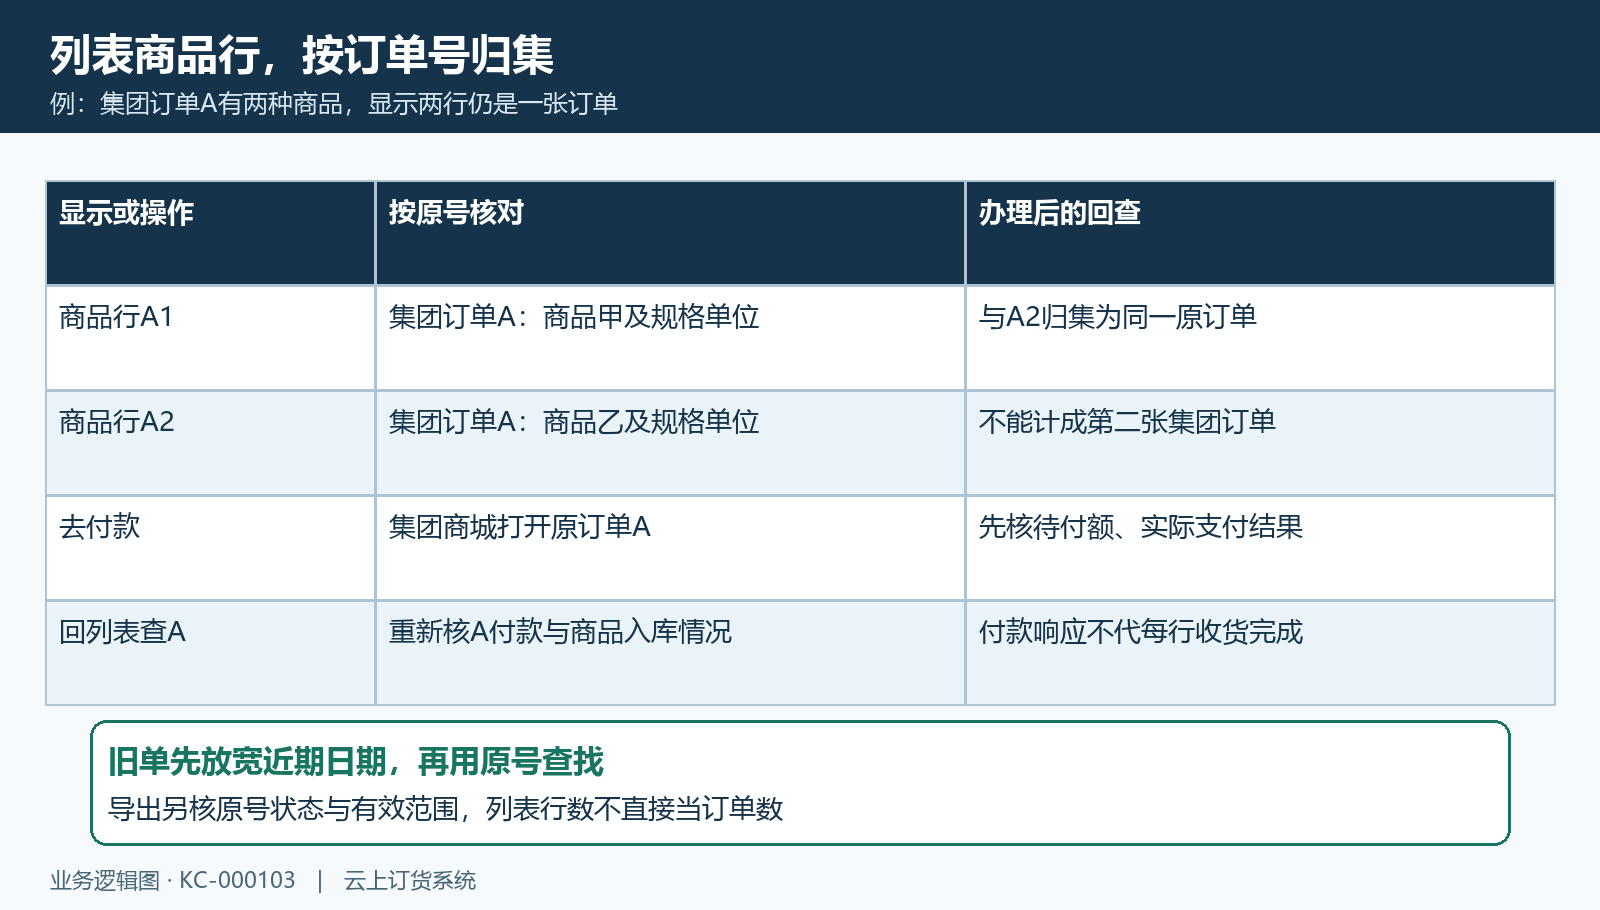Click the column header 办理后的回查
Viewport: 1600px width, 910px height.
[1260, 233]
